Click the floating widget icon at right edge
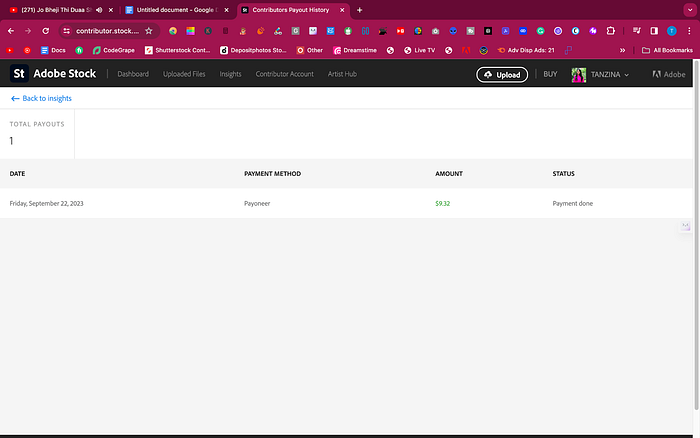700x438 pixels. click(686, 226)
